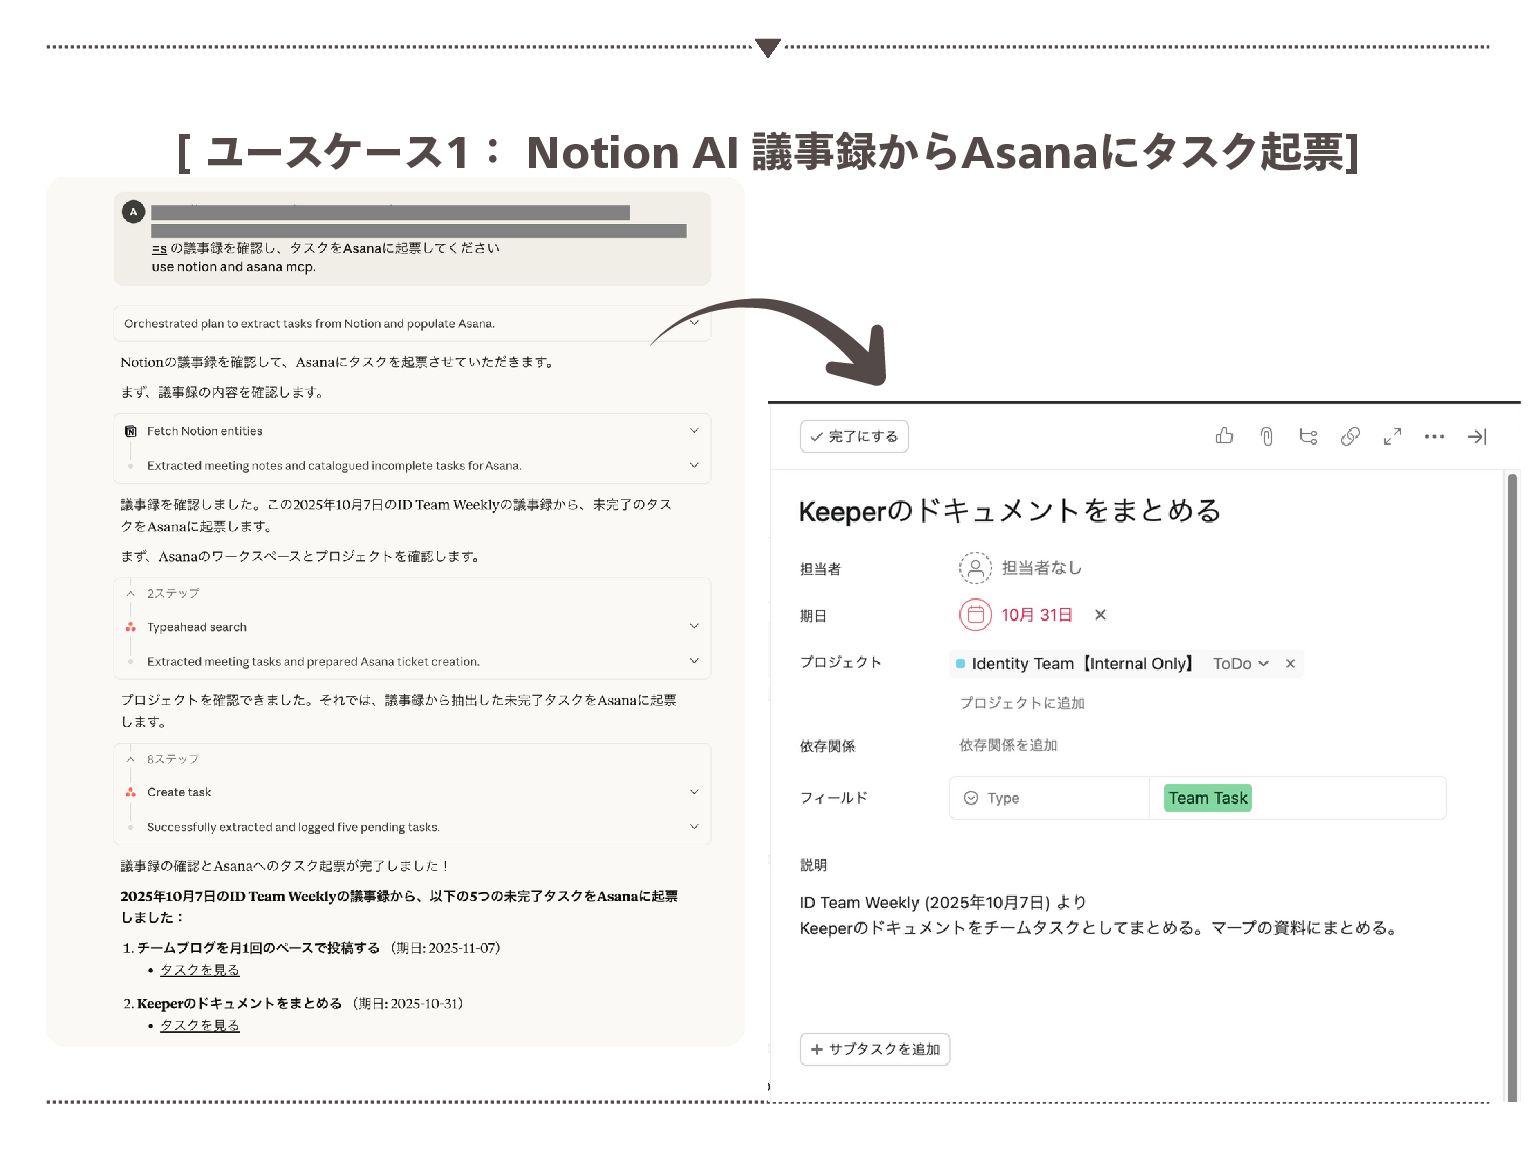The height and width of the screenshot is (1152, 1536).
Task: Collapse the 2ステップ group
Action: pos(130,593)
